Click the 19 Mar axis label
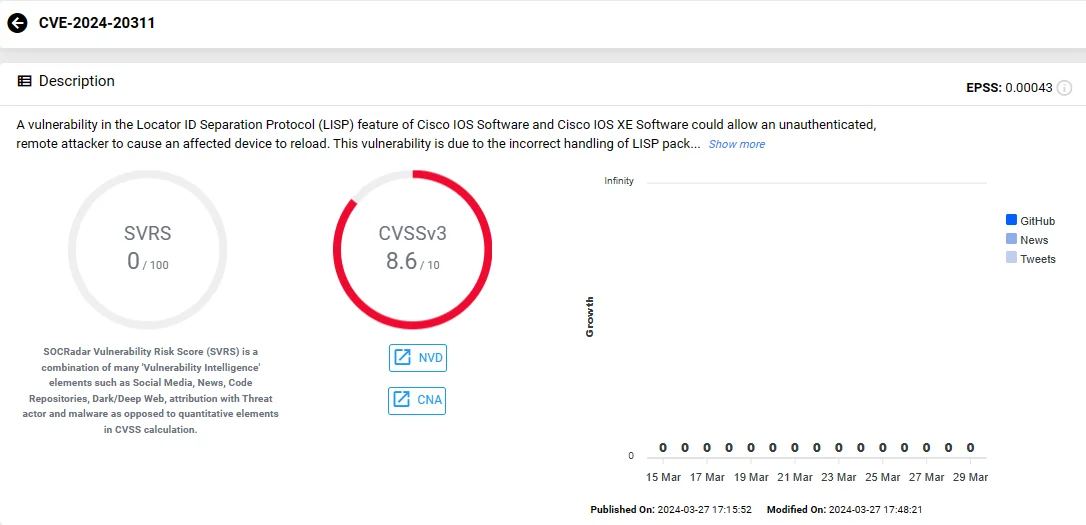Screen dimensions: 1086x525 [751, 477]
